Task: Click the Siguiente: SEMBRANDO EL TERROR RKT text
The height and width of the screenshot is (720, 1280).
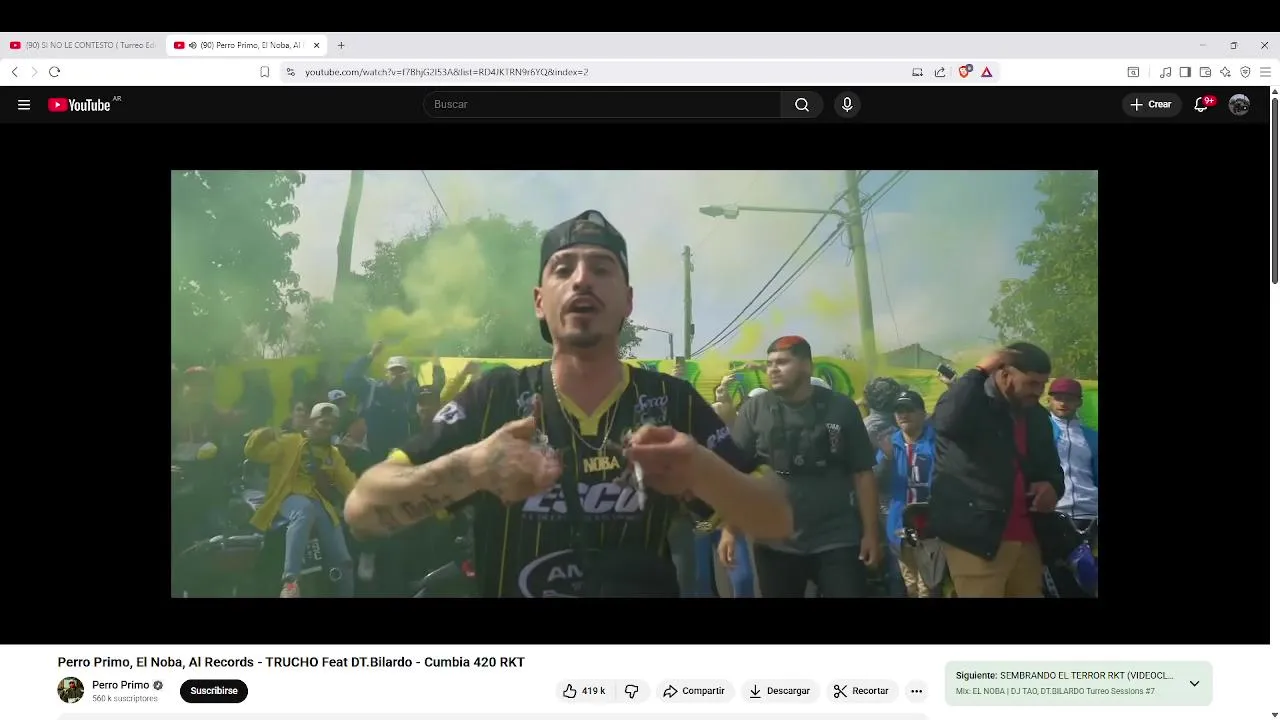Action: pyautogui.click(x=1064, y=676)
